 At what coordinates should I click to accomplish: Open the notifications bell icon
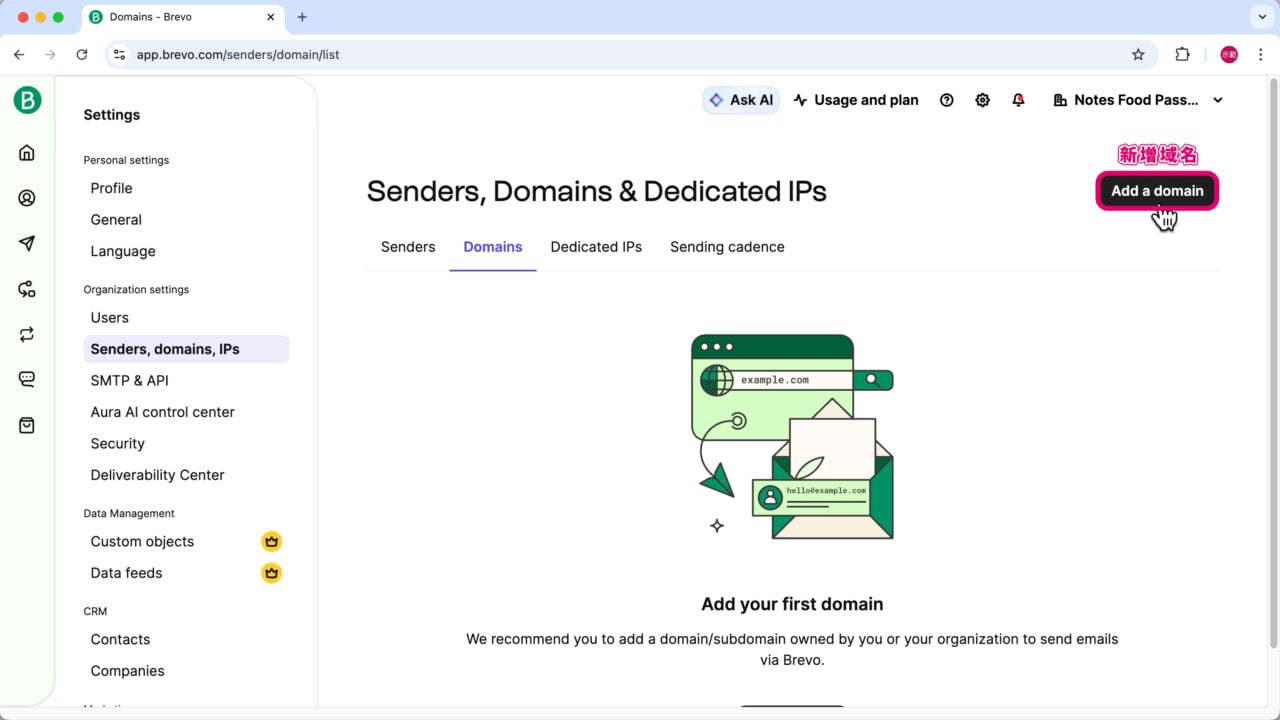(x=1018, y=100)
